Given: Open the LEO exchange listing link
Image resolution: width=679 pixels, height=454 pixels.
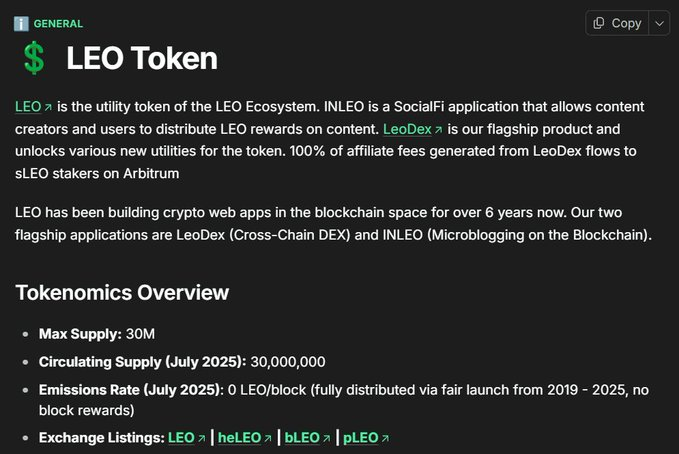Looking at the screenshot, I should (x=181, y=438).
